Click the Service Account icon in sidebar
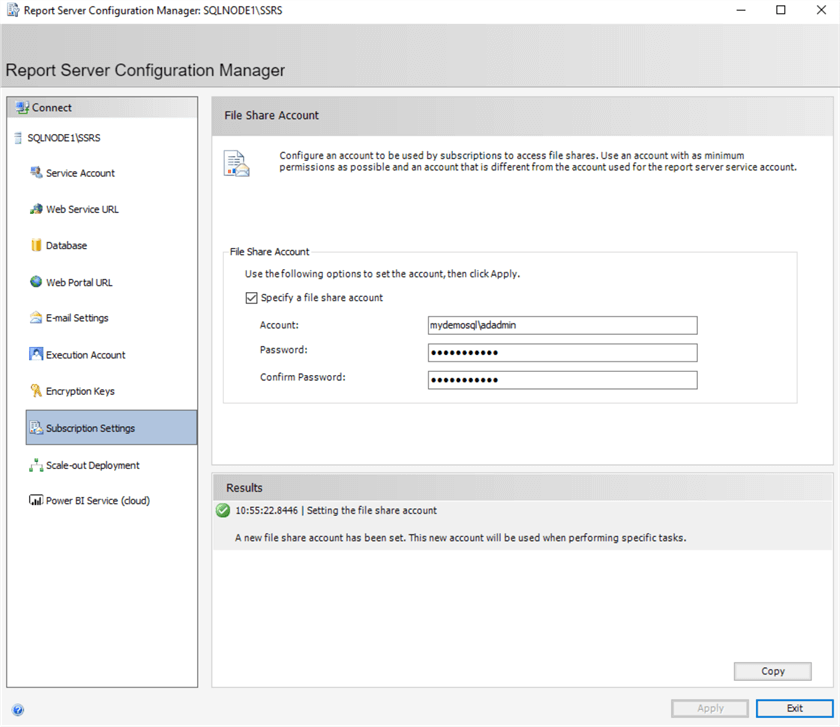 (36, 173)
